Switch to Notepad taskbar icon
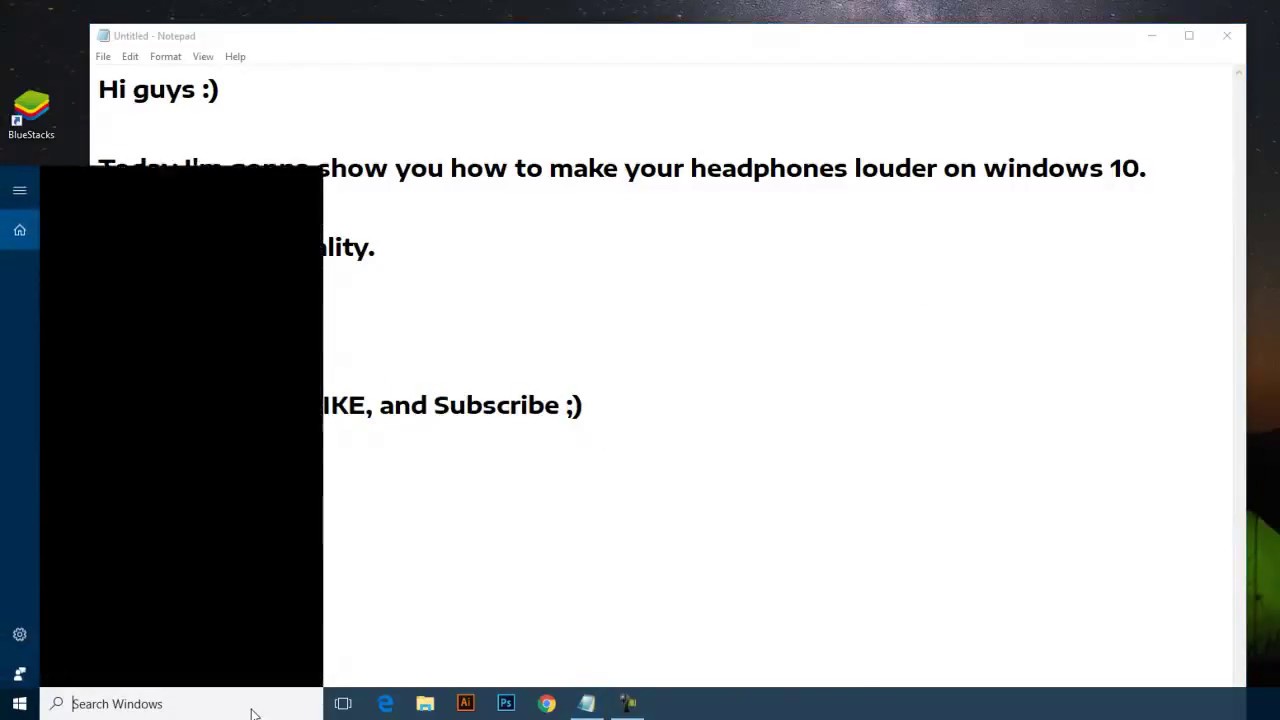This screenshot has height=720, width=1280. [587, 704]
